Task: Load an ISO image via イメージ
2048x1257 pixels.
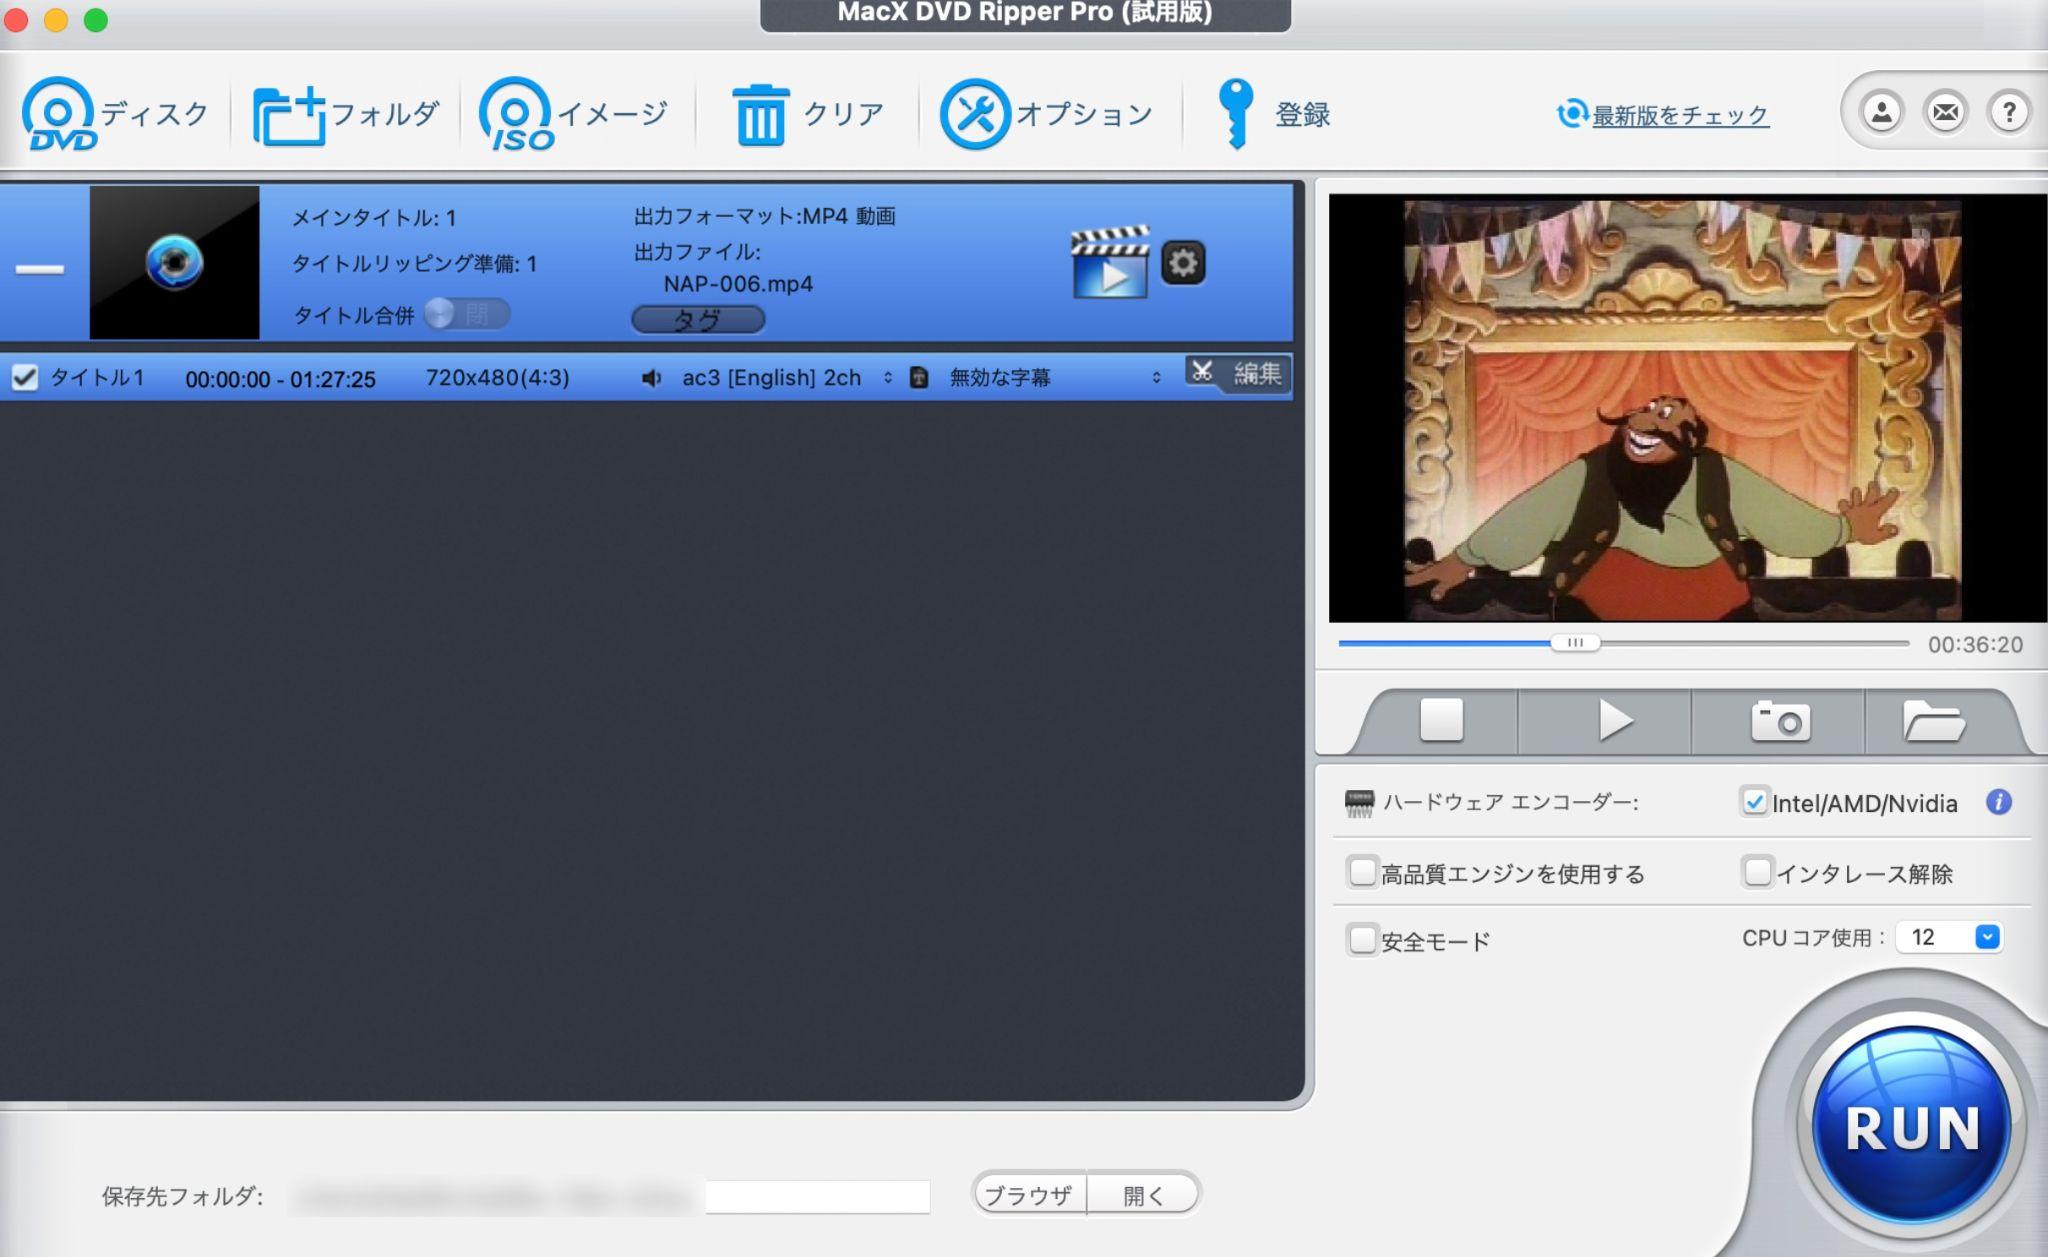Action: coord(573,114)
